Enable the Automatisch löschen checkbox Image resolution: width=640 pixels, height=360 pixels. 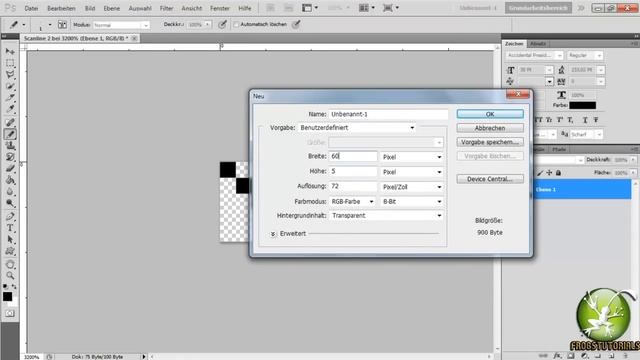[x=236, y=24]
